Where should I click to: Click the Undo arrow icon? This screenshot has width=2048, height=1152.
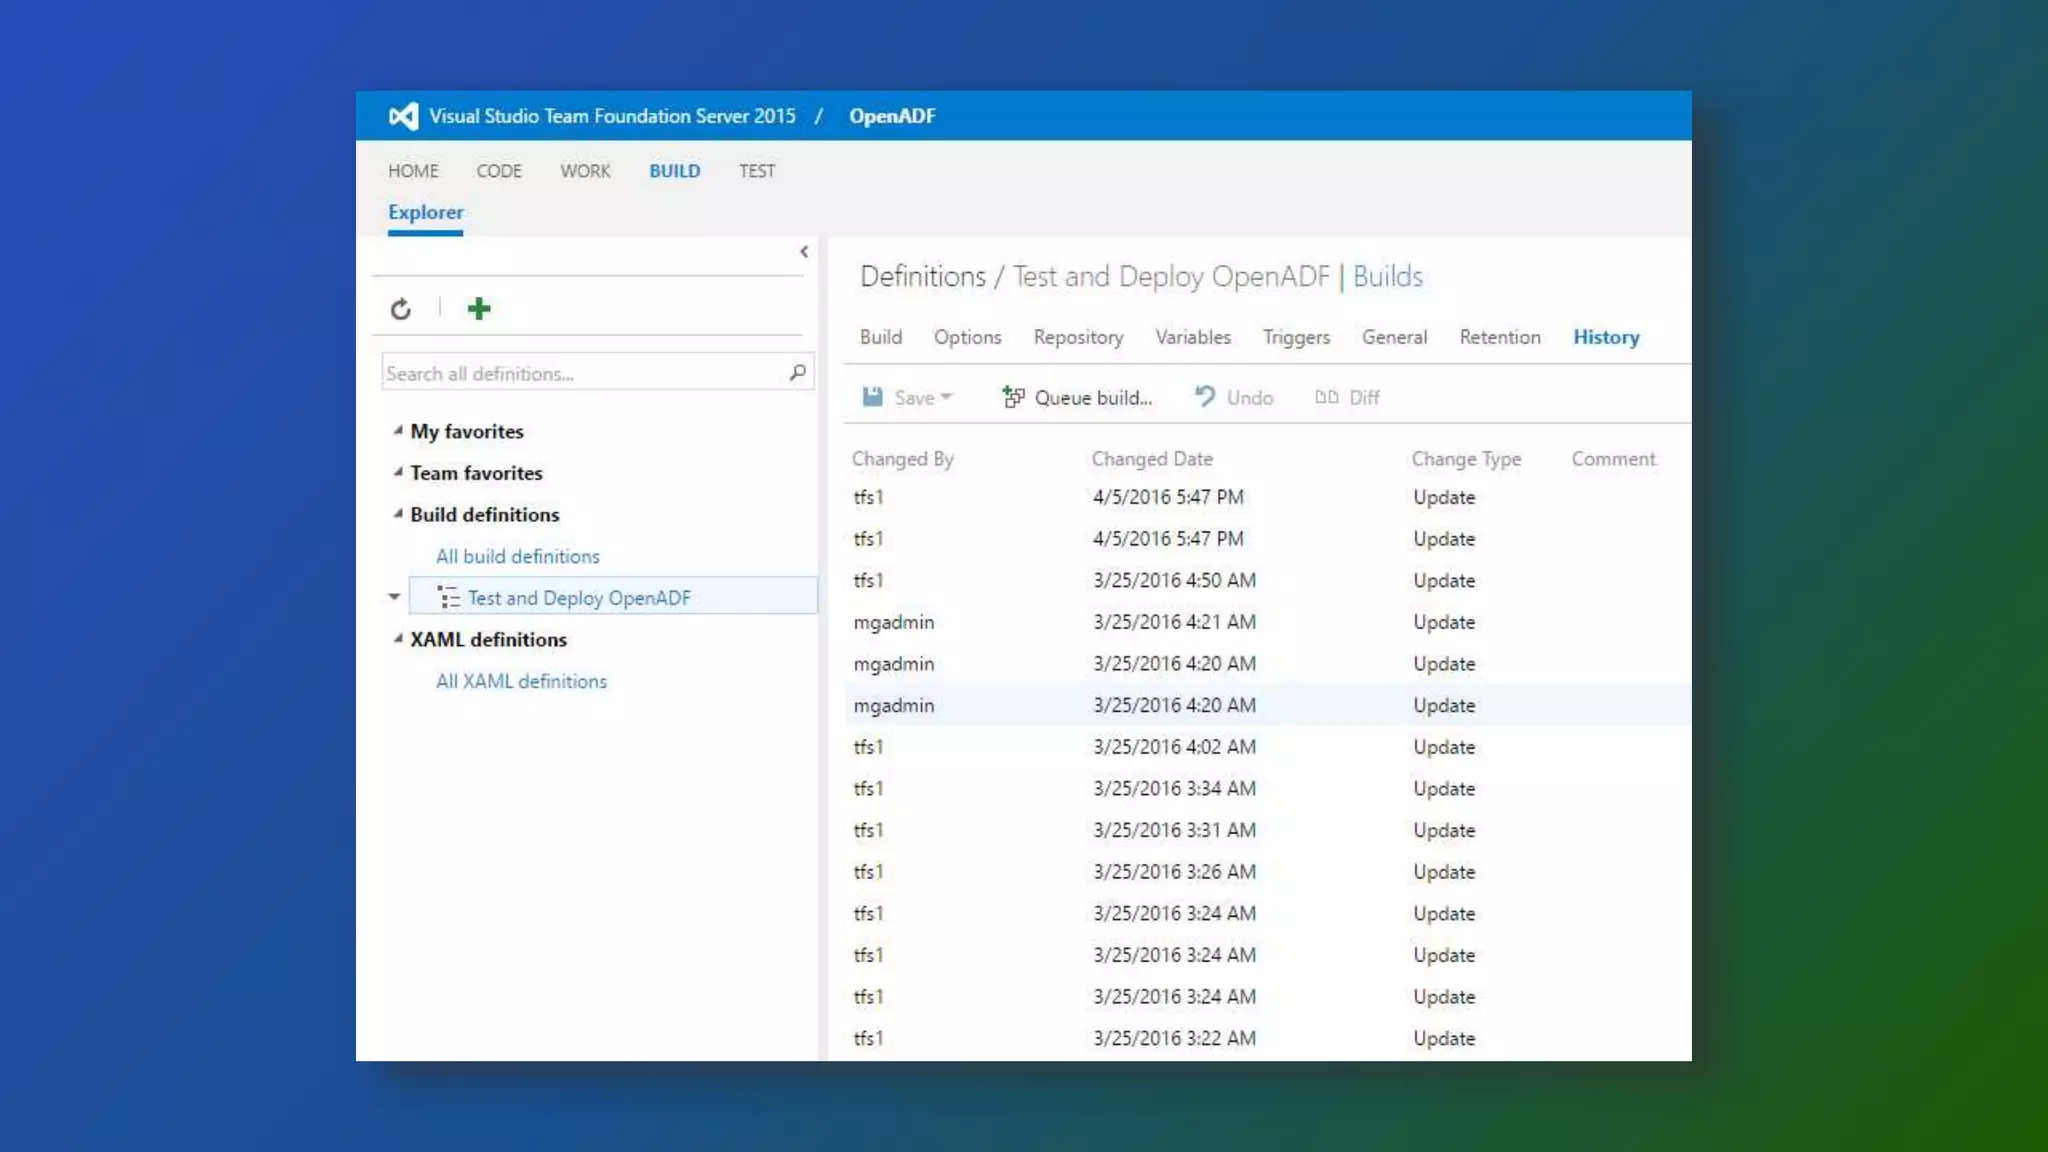pos(1205,397)
